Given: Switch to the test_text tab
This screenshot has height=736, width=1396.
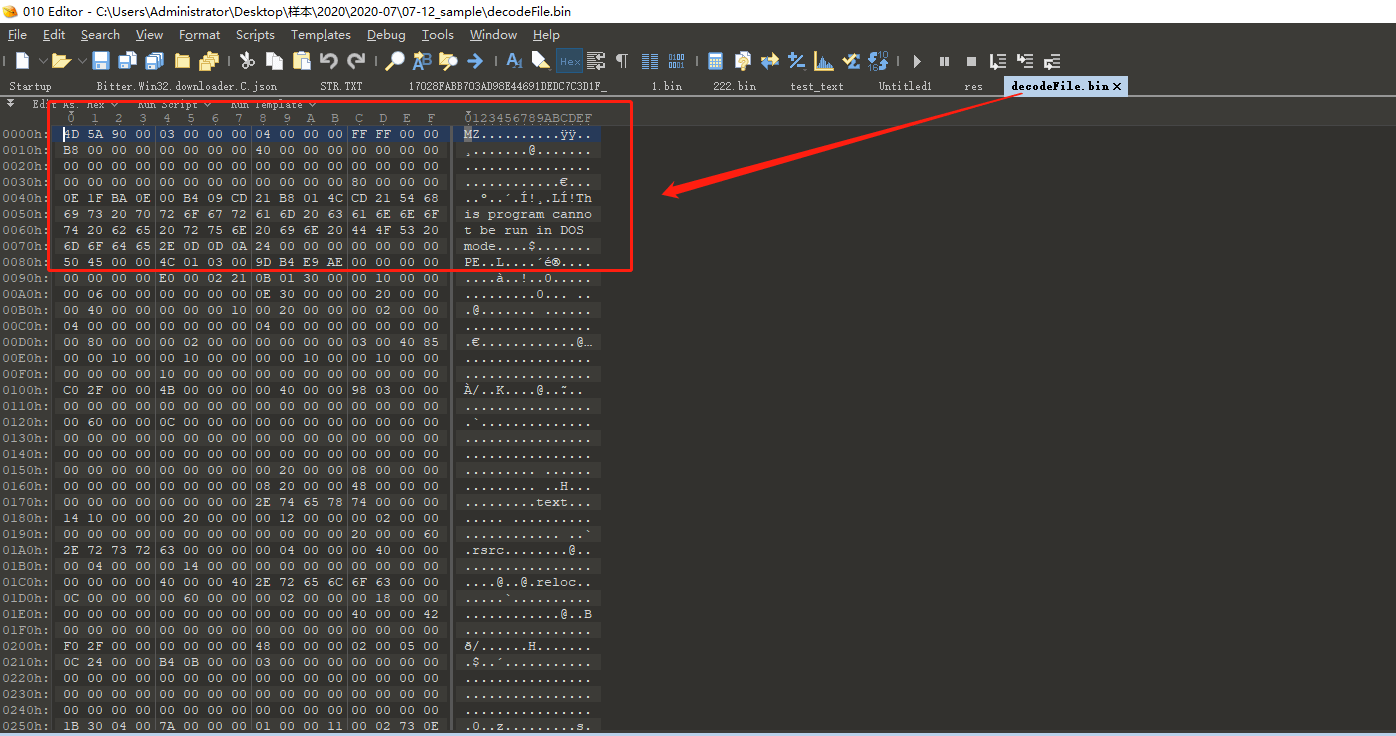Looking at the screenshot, I should tap(817, 87).
